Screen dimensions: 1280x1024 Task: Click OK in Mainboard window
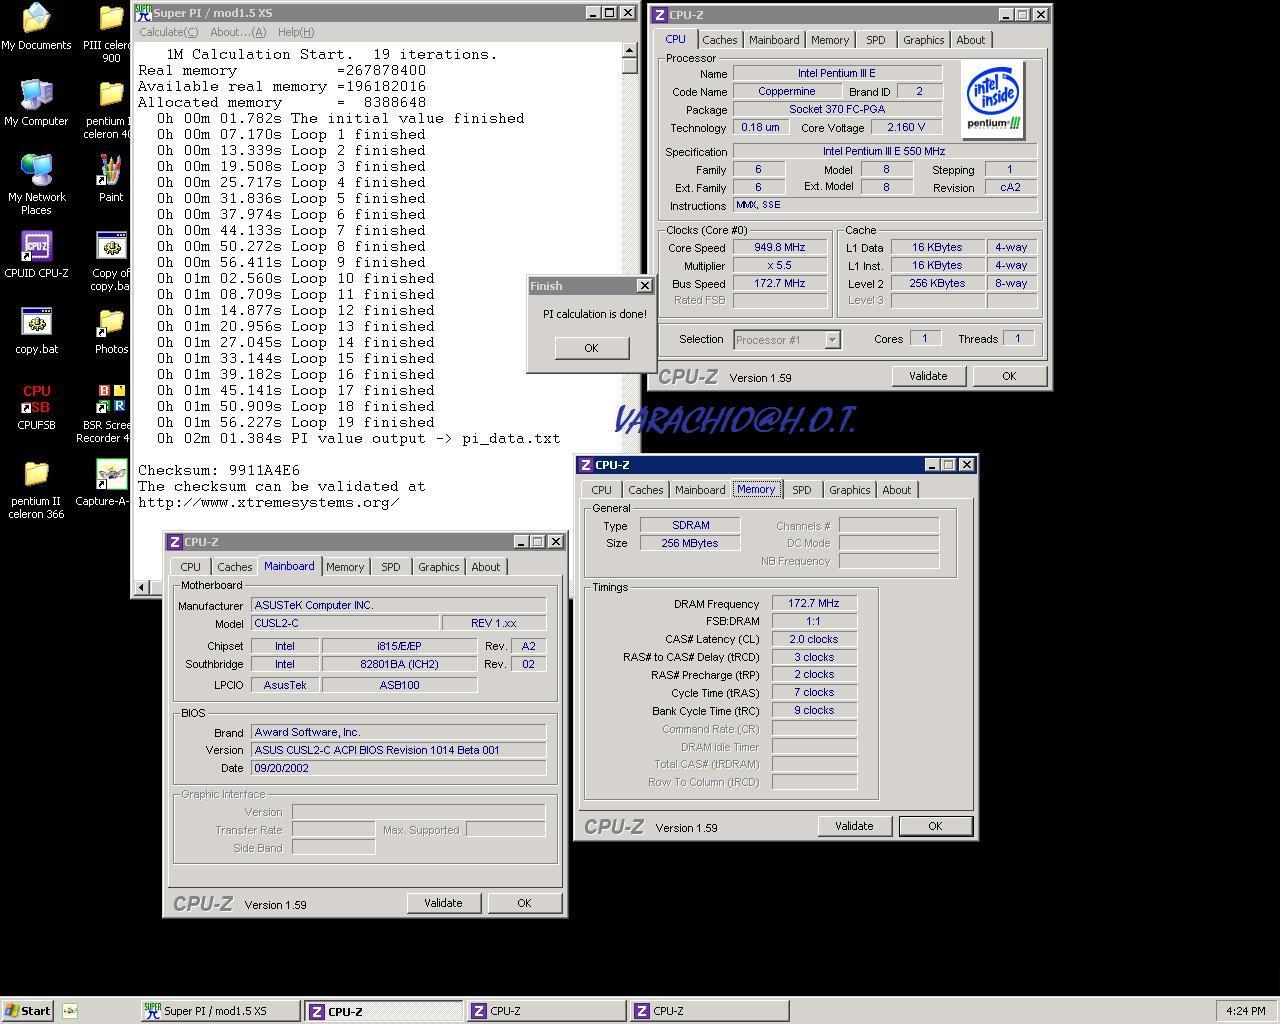(x=523, y=903)
